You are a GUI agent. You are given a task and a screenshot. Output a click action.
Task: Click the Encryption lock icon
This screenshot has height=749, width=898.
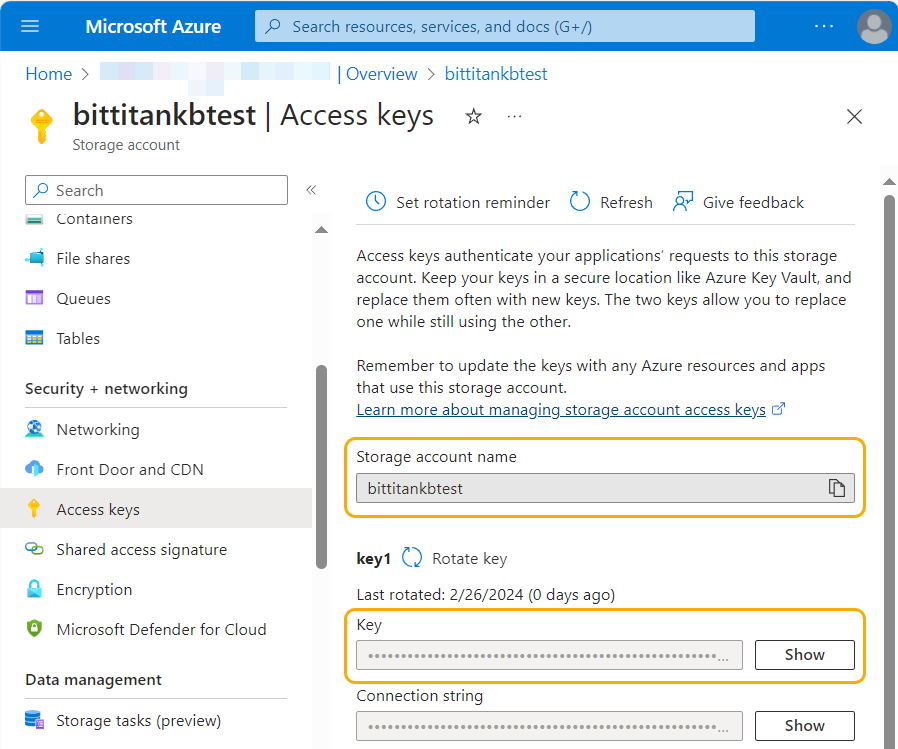tap(34, 589)
